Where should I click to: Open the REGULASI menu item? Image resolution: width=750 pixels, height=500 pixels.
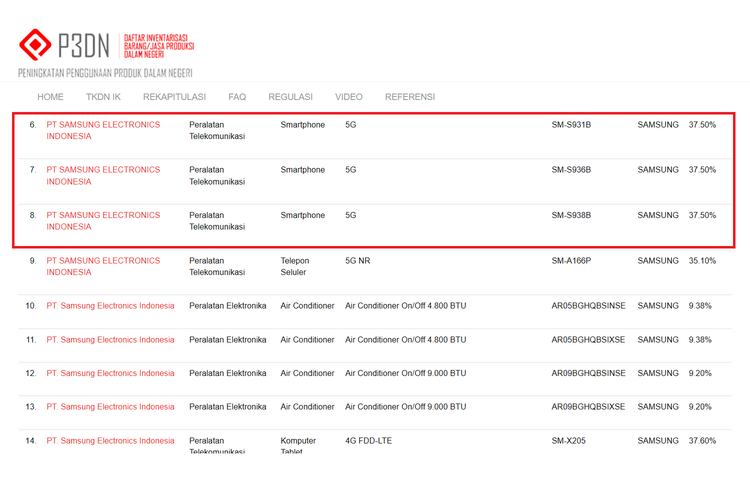click(x=290, y=97)
